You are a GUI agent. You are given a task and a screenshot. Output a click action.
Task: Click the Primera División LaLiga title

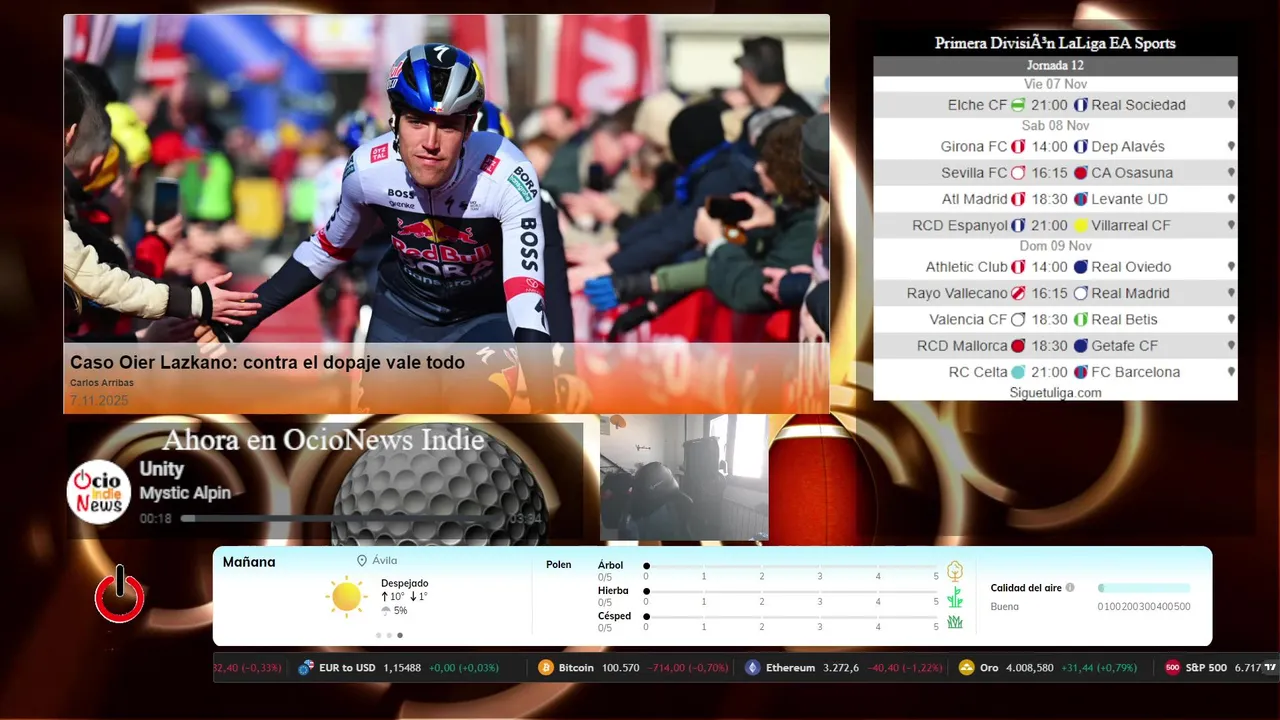pyautogui.click(x=1055, y=43)
